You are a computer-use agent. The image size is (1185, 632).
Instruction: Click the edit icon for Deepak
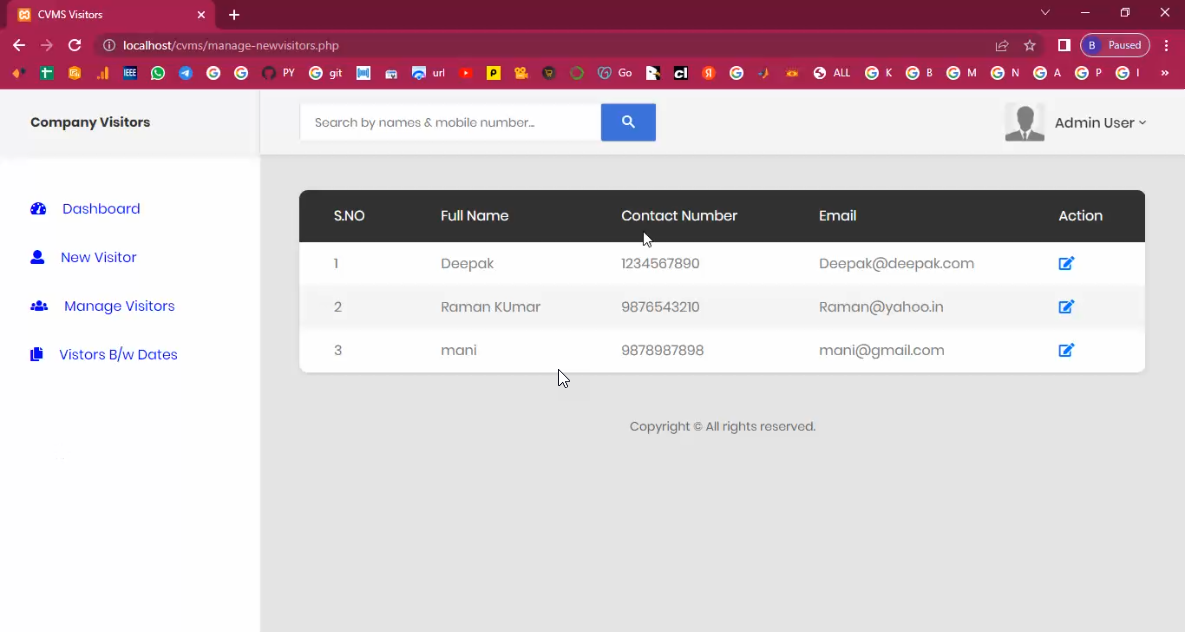[x=1066, y=264]
